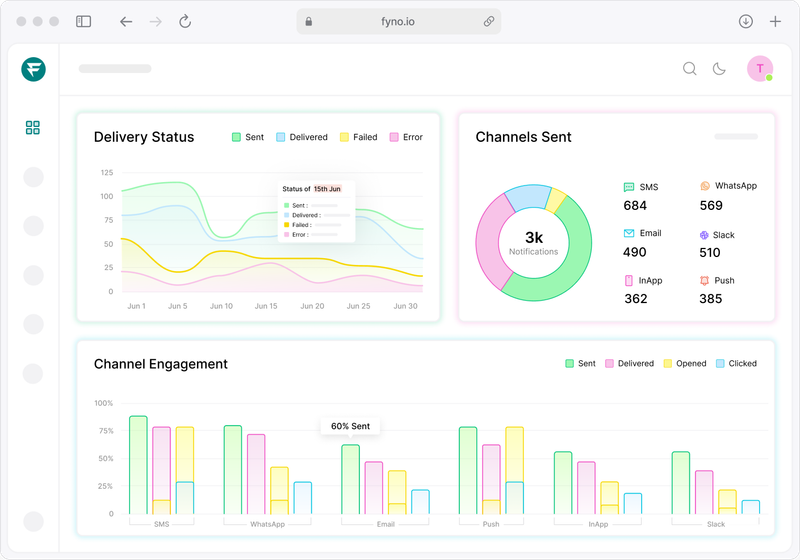Toggle dark mode with the moon icon
The image size is (800, 560).
click(x=719, y=69)
